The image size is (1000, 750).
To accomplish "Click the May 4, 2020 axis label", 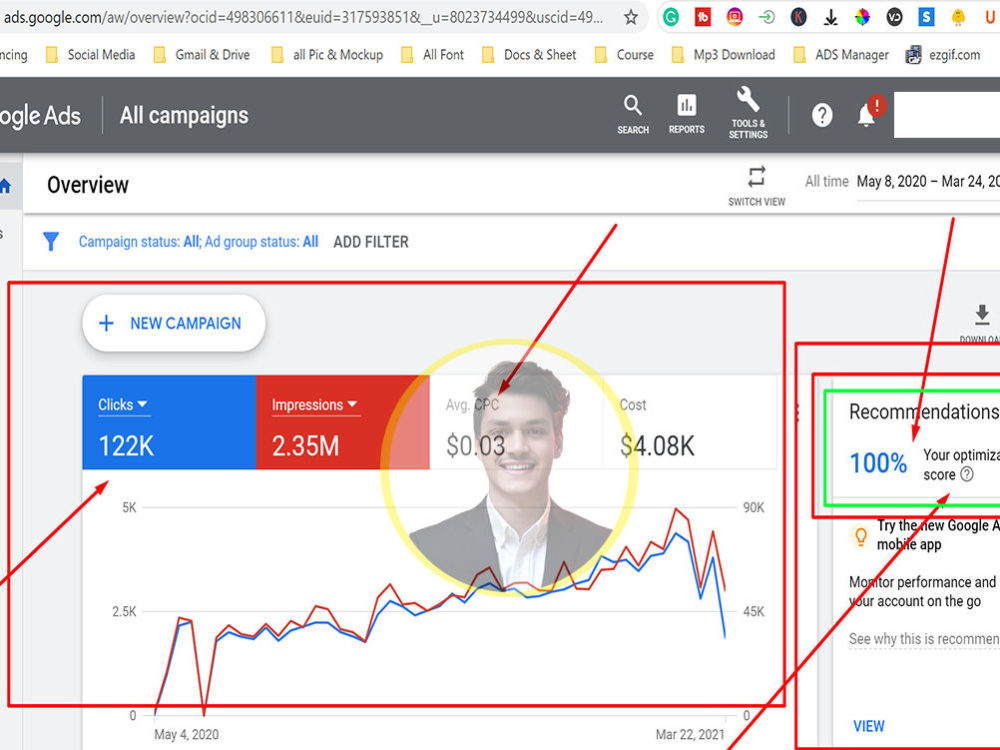I will tap(186, 734).
